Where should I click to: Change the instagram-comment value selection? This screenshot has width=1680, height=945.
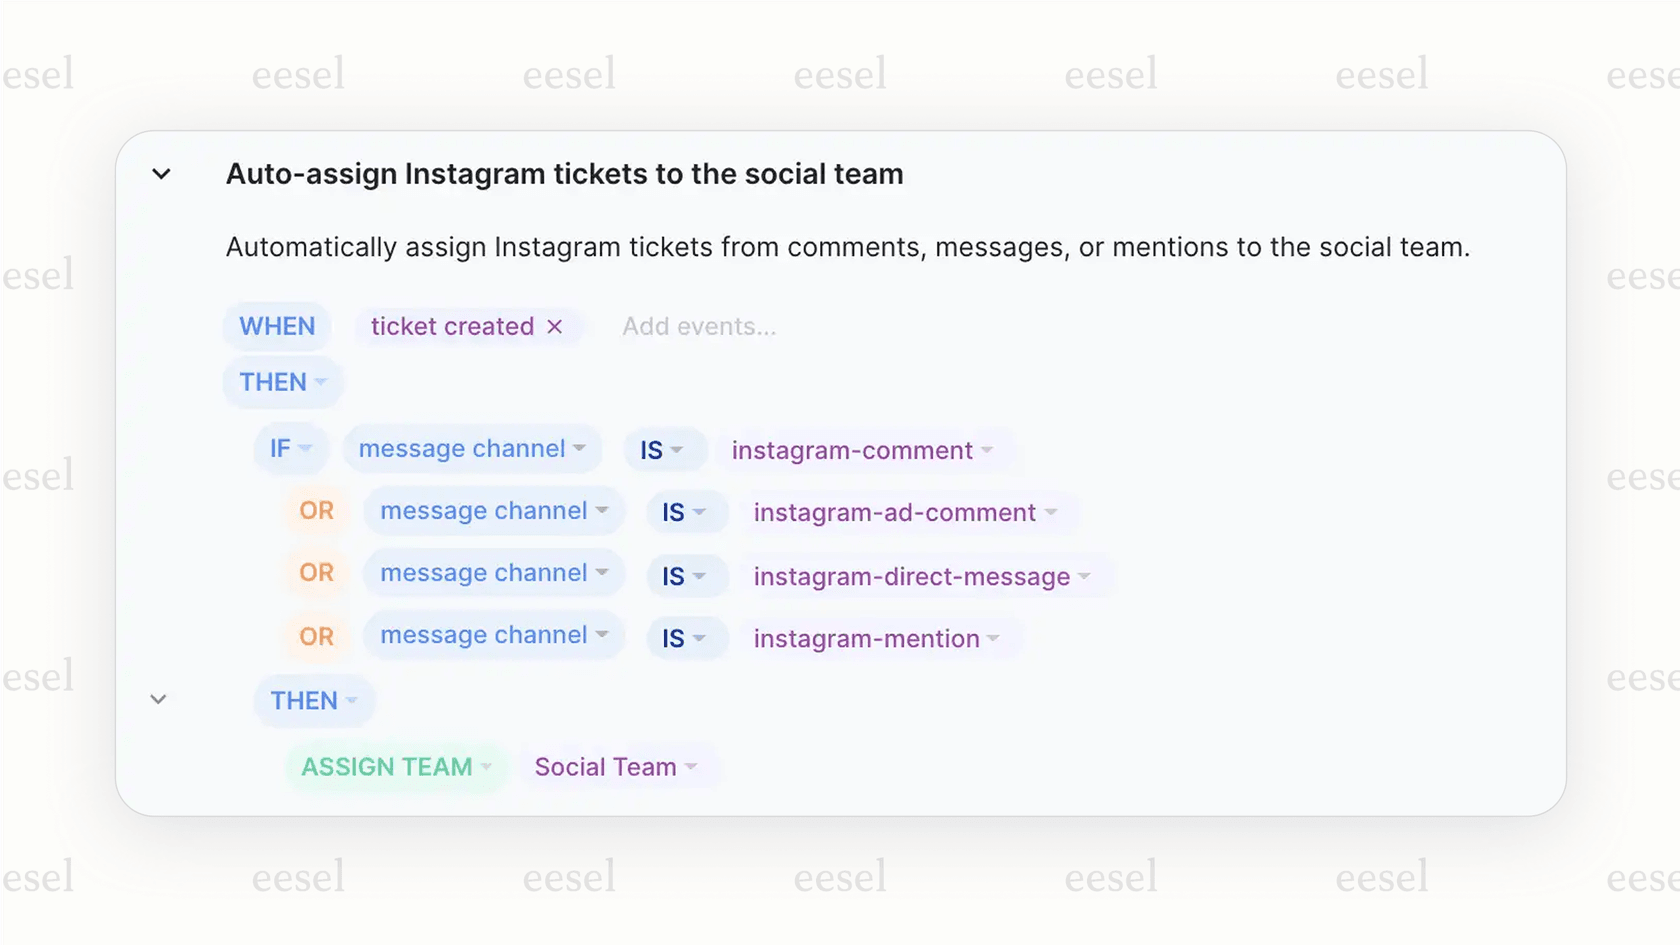click(x=864, y=450)
